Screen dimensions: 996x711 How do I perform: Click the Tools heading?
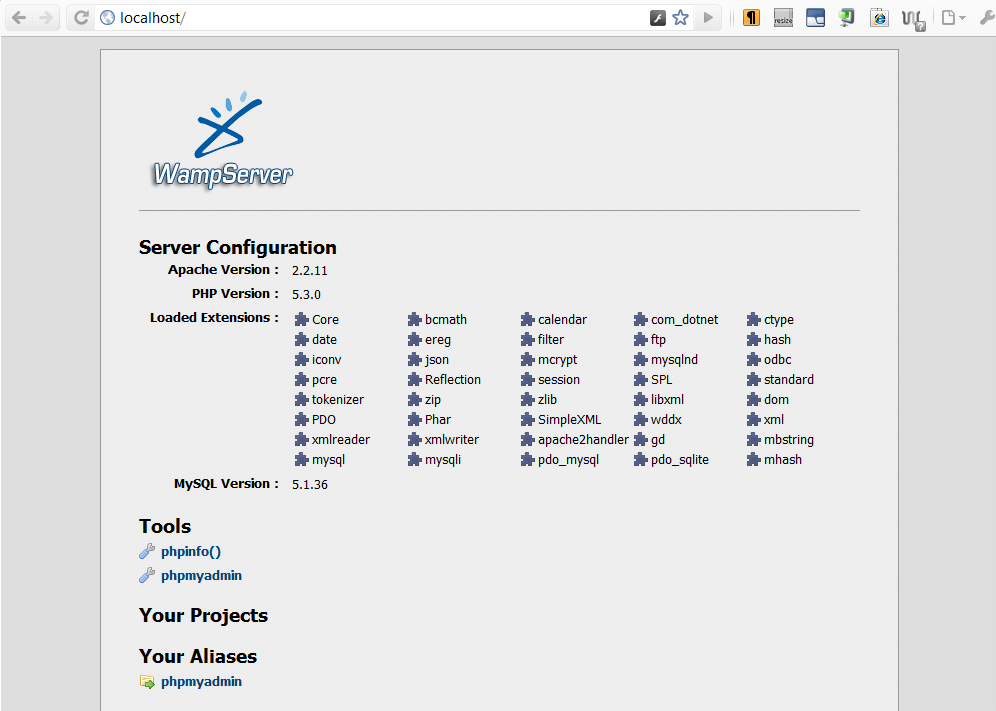(x=165, y=526)
